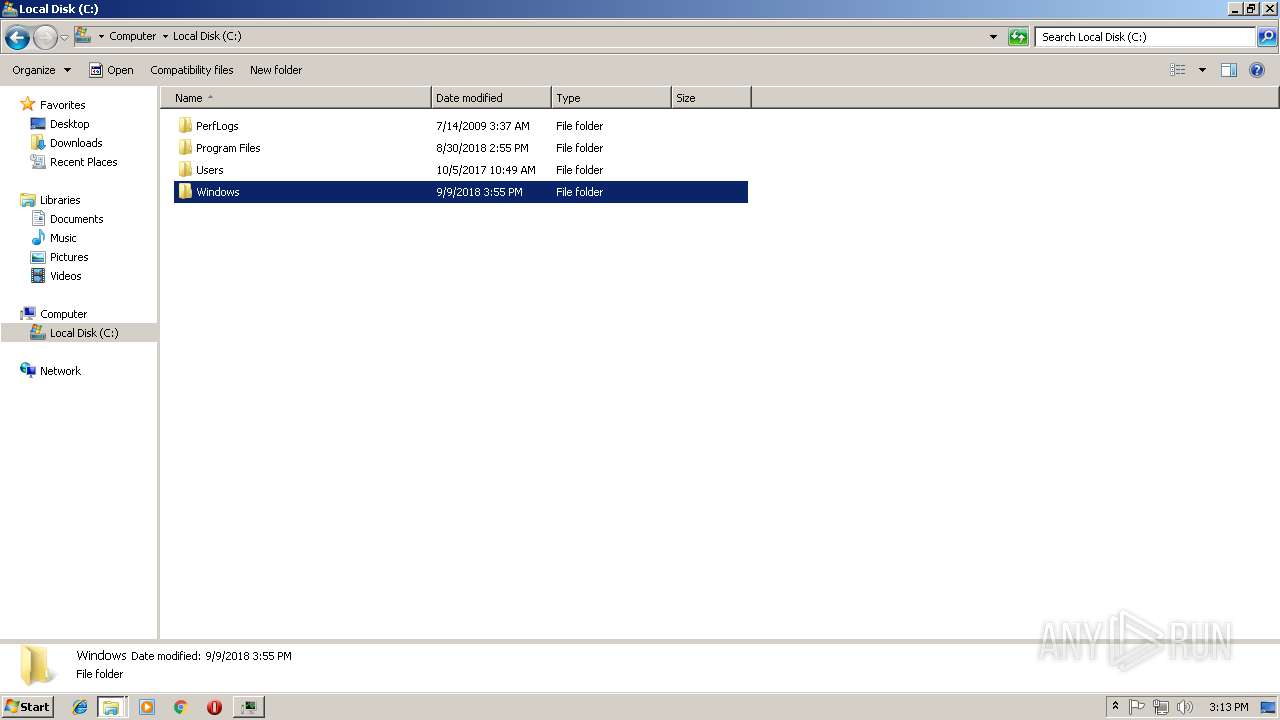The image size is (1280, 720).
Task: Click the 7/14/2009 3:37 AM date cell
Action: point(483,126)
